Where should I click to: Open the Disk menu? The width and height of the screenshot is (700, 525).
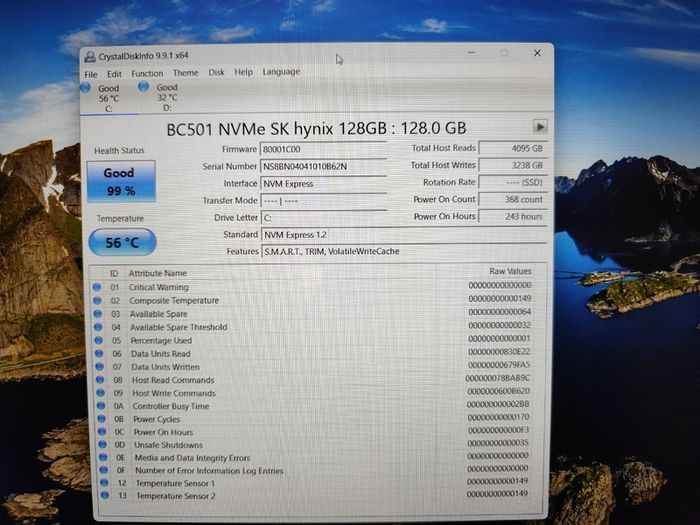click(x=216, y=72)
